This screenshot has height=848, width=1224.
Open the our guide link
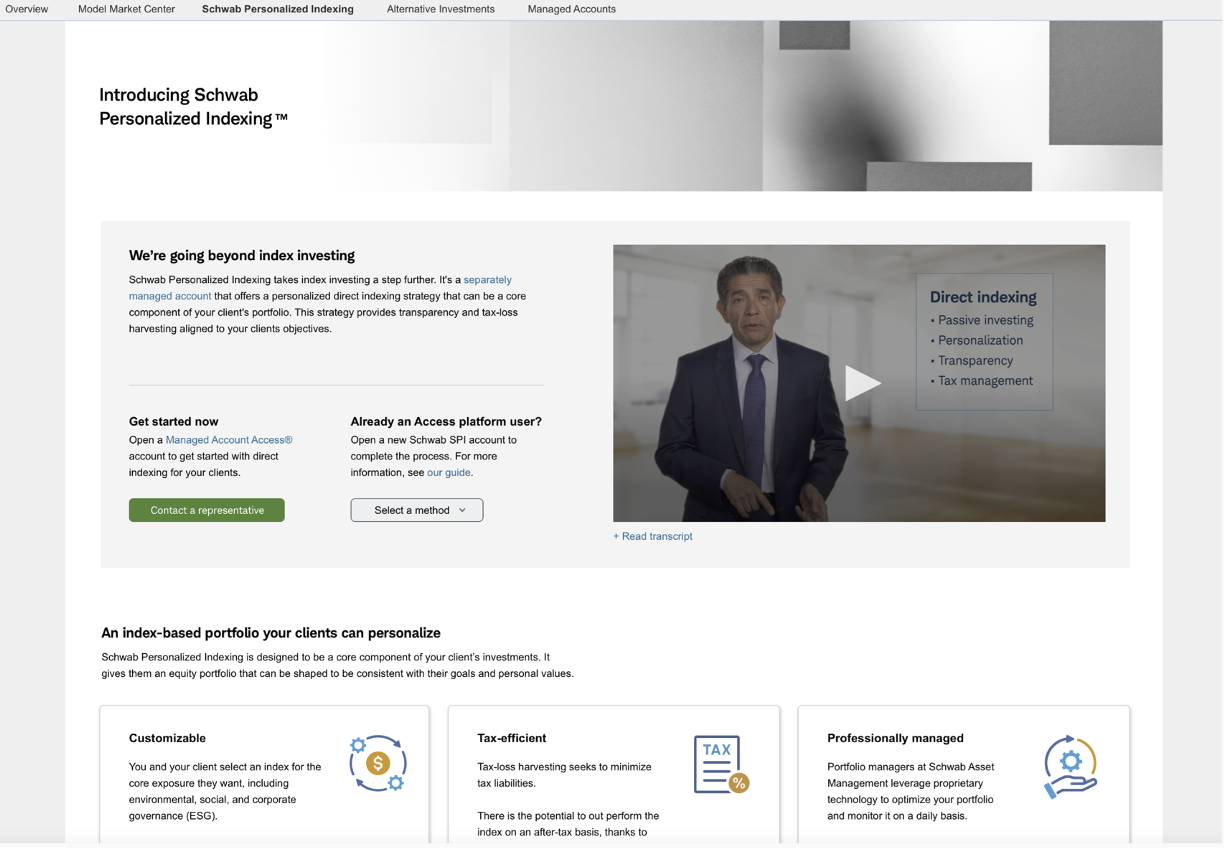(x=449, y=472)
